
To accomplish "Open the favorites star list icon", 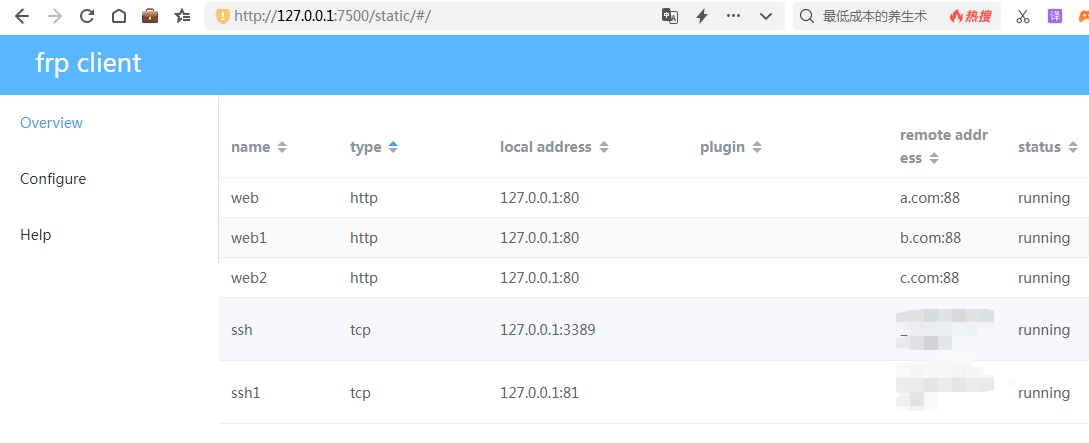I will (x=182, y=16).
